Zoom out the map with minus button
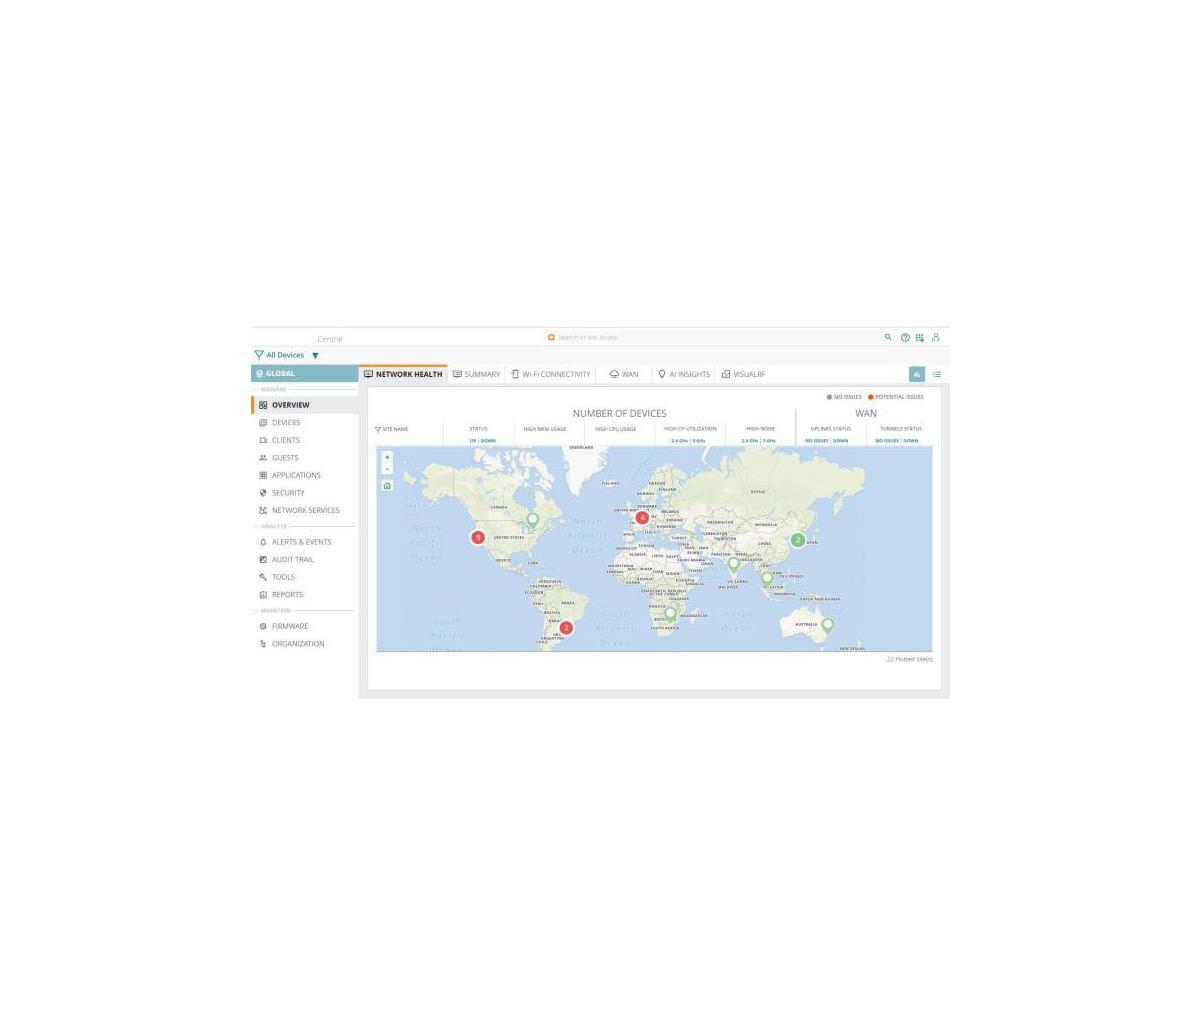The width and height of the screenshot is (1200, 1024). click(387, 469)
